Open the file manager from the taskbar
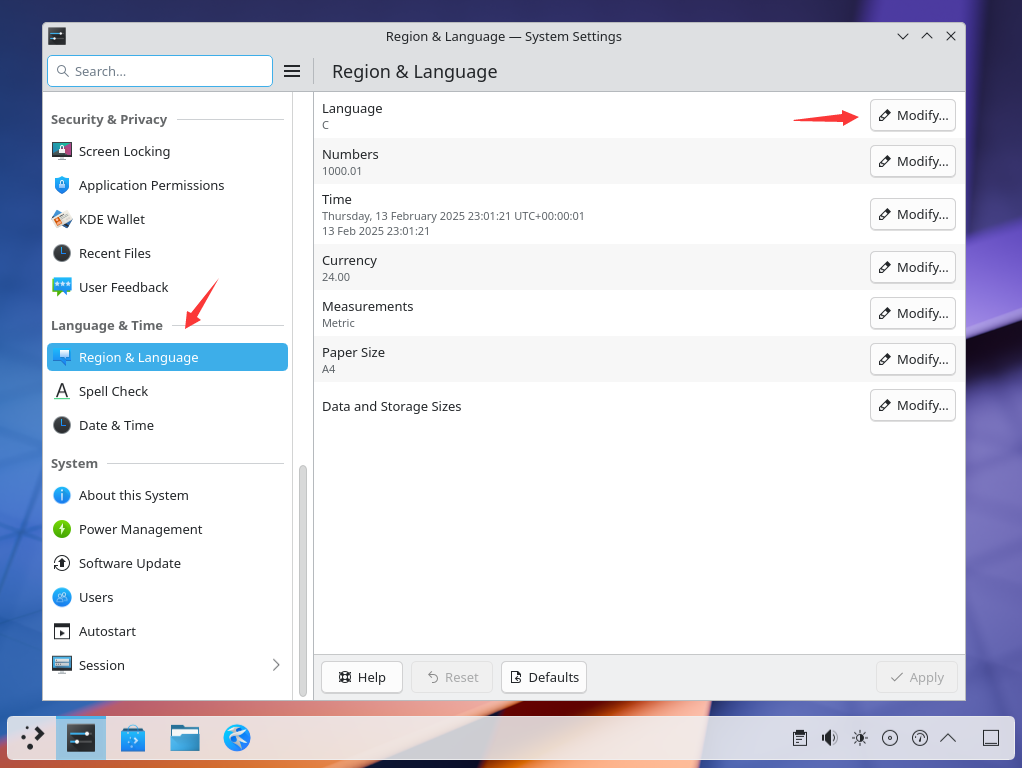 (185, 738)
